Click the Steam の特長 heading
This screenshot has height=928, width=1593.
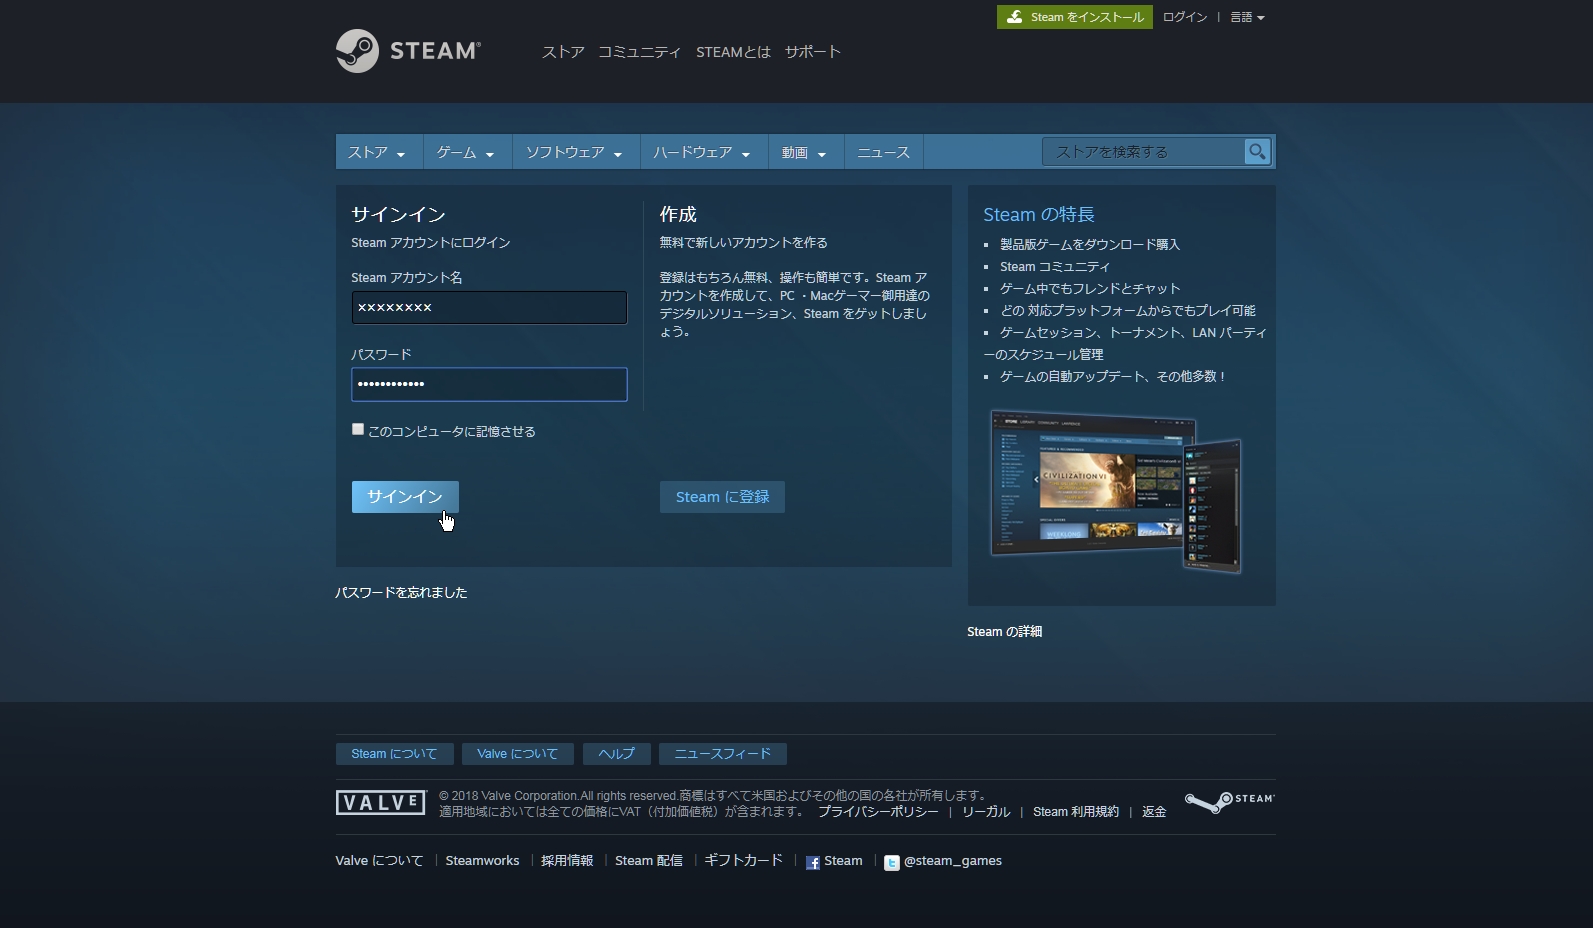tap(1039, 215)
